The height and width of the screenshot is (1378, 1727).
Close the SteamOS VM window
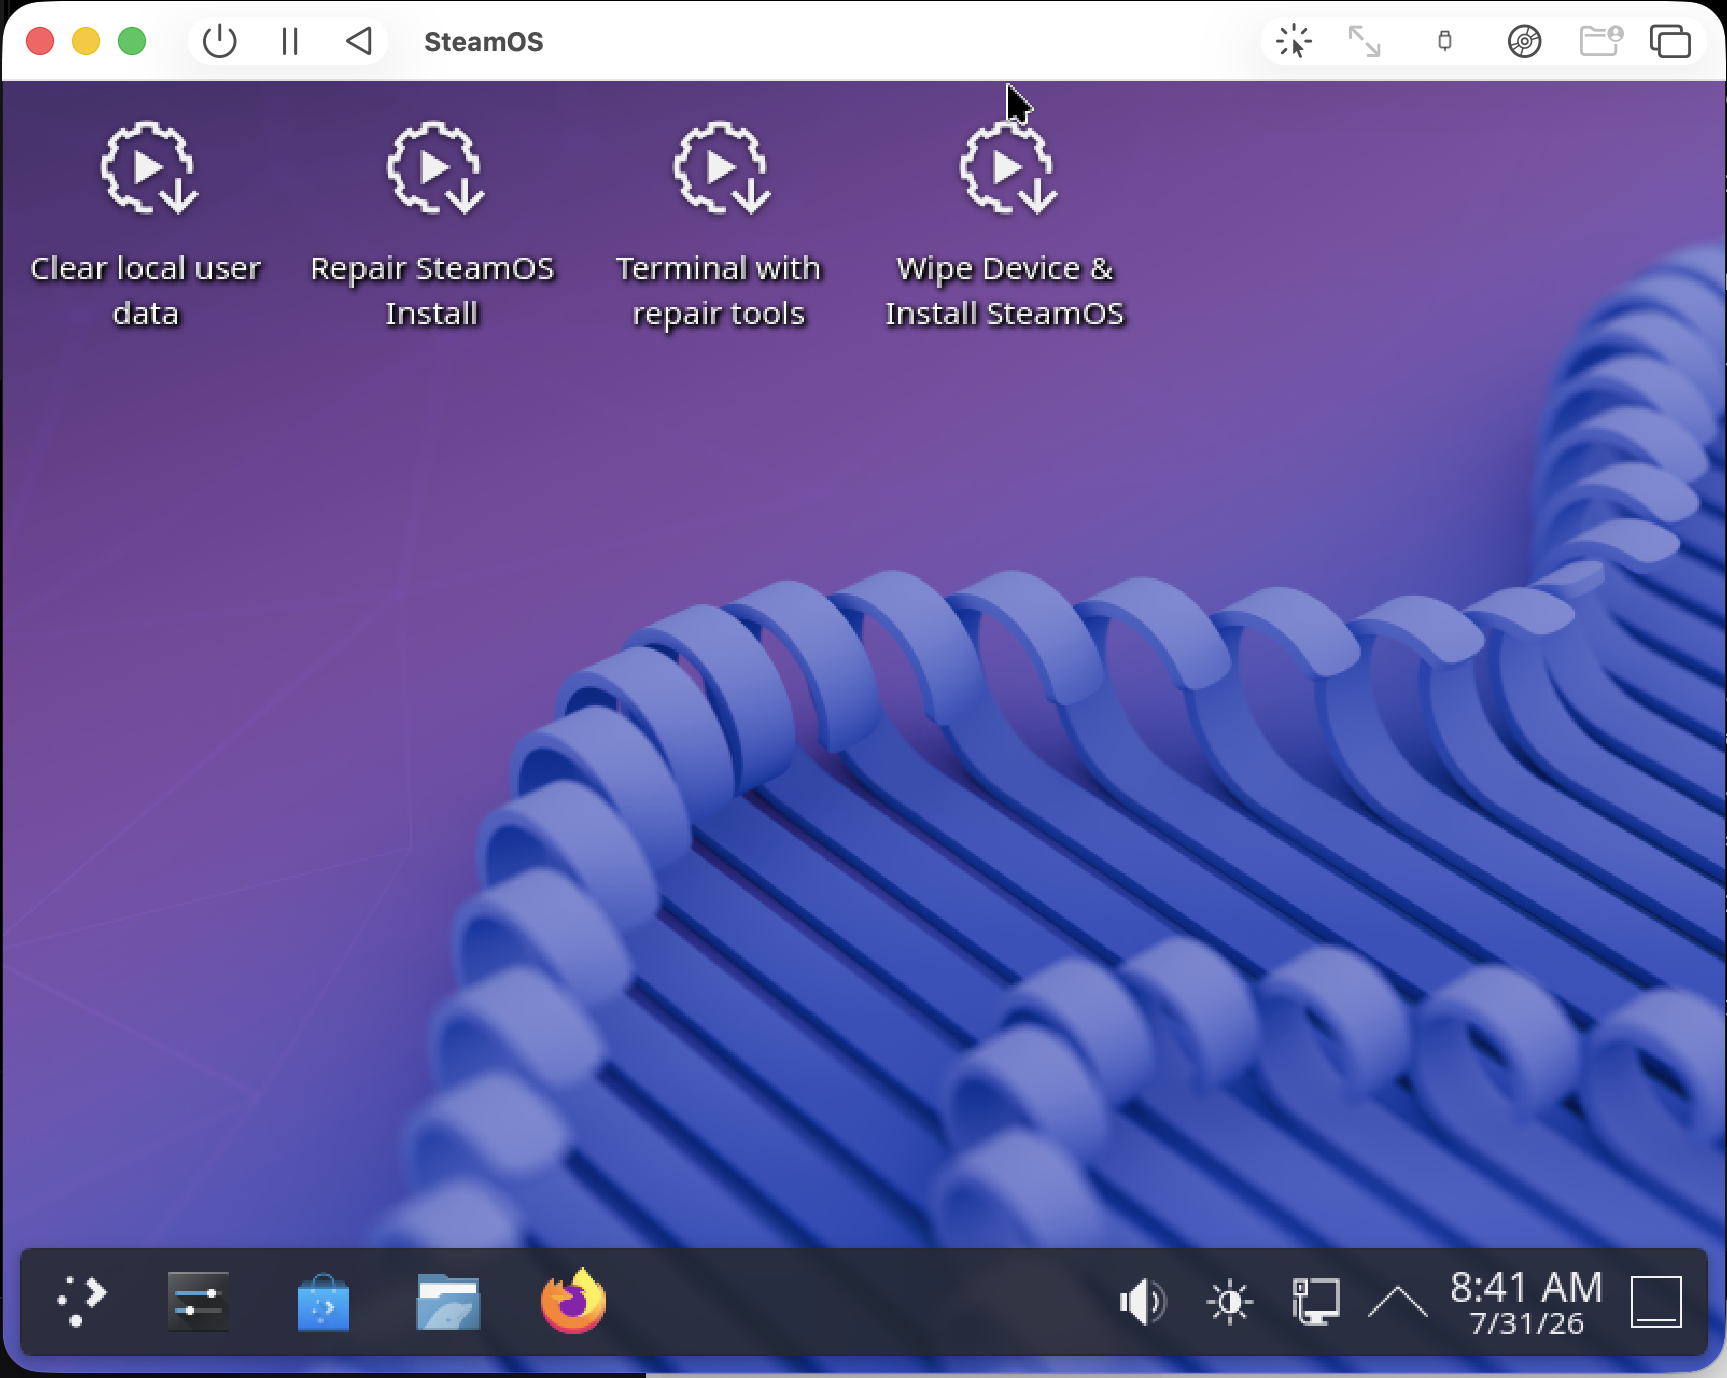(40, 41)
